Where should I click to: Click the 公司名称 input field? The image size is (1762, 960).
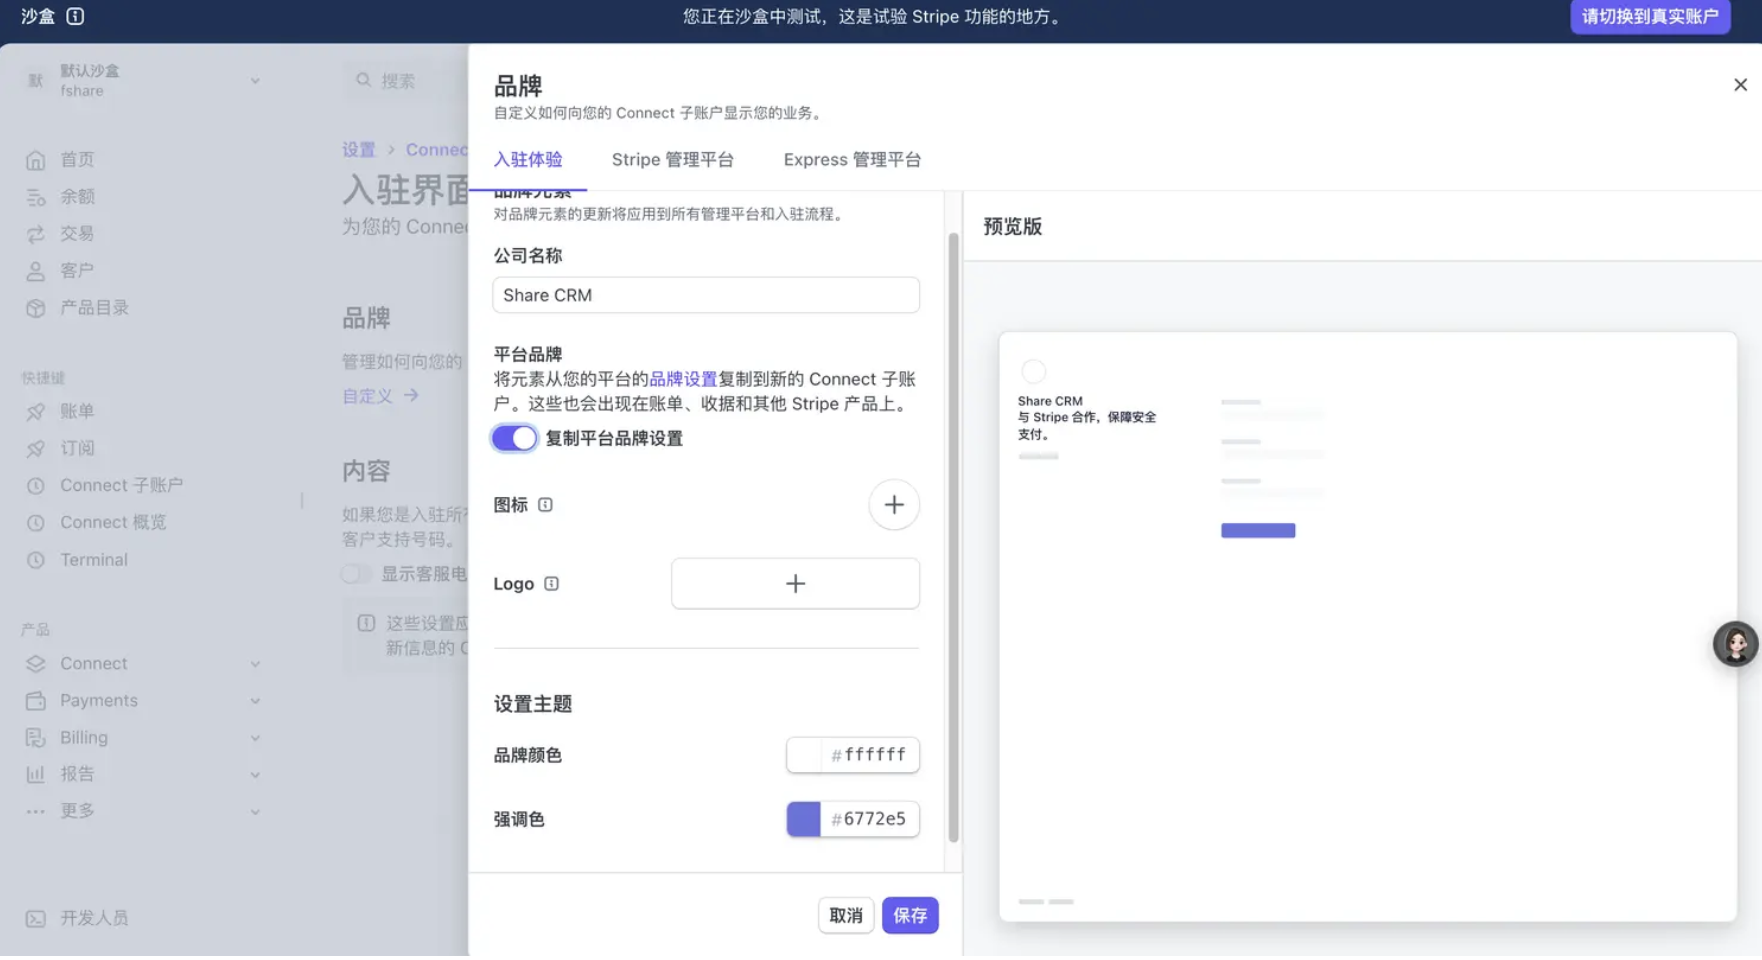coord(706,295)
